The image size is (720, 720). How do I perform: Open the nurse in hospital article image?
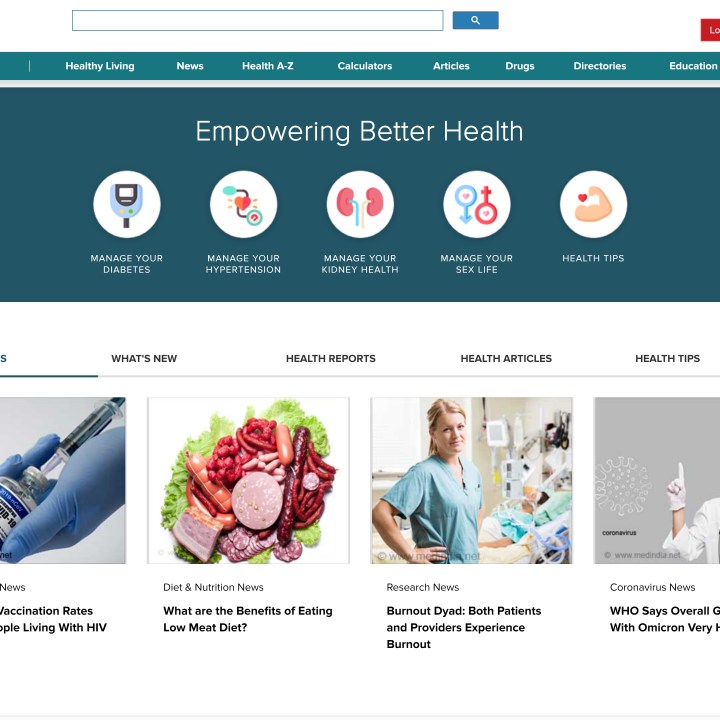472,480
